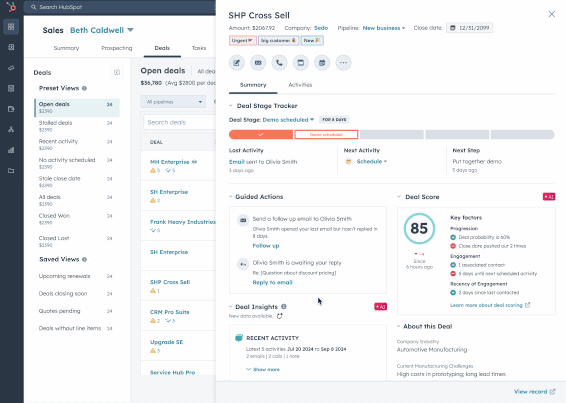Select the Closed Won preset view
This screenshot has height=403, width=566.
pyautogui.click(x=77, y=219)
